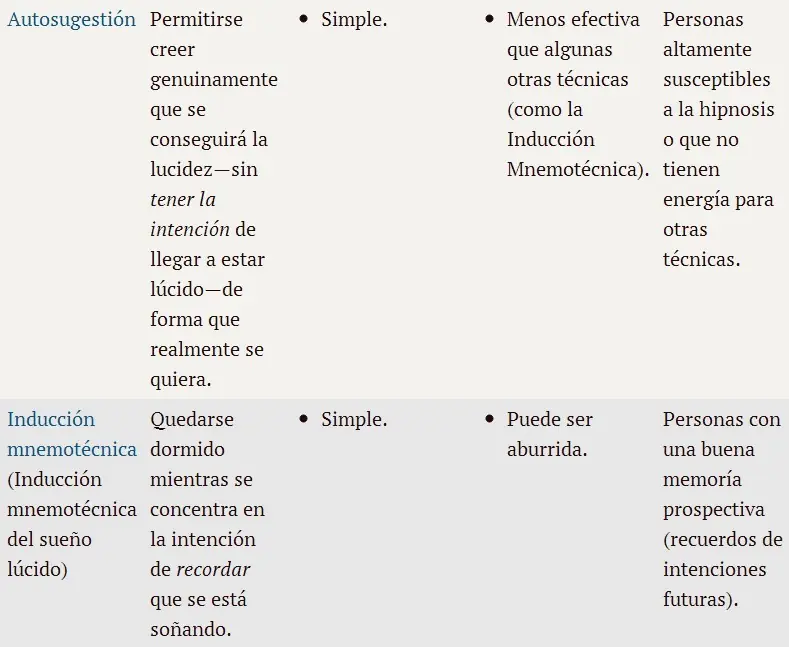
Task: Click the "Puede ser aburrida." text
Action: click(x=549, y=434)
